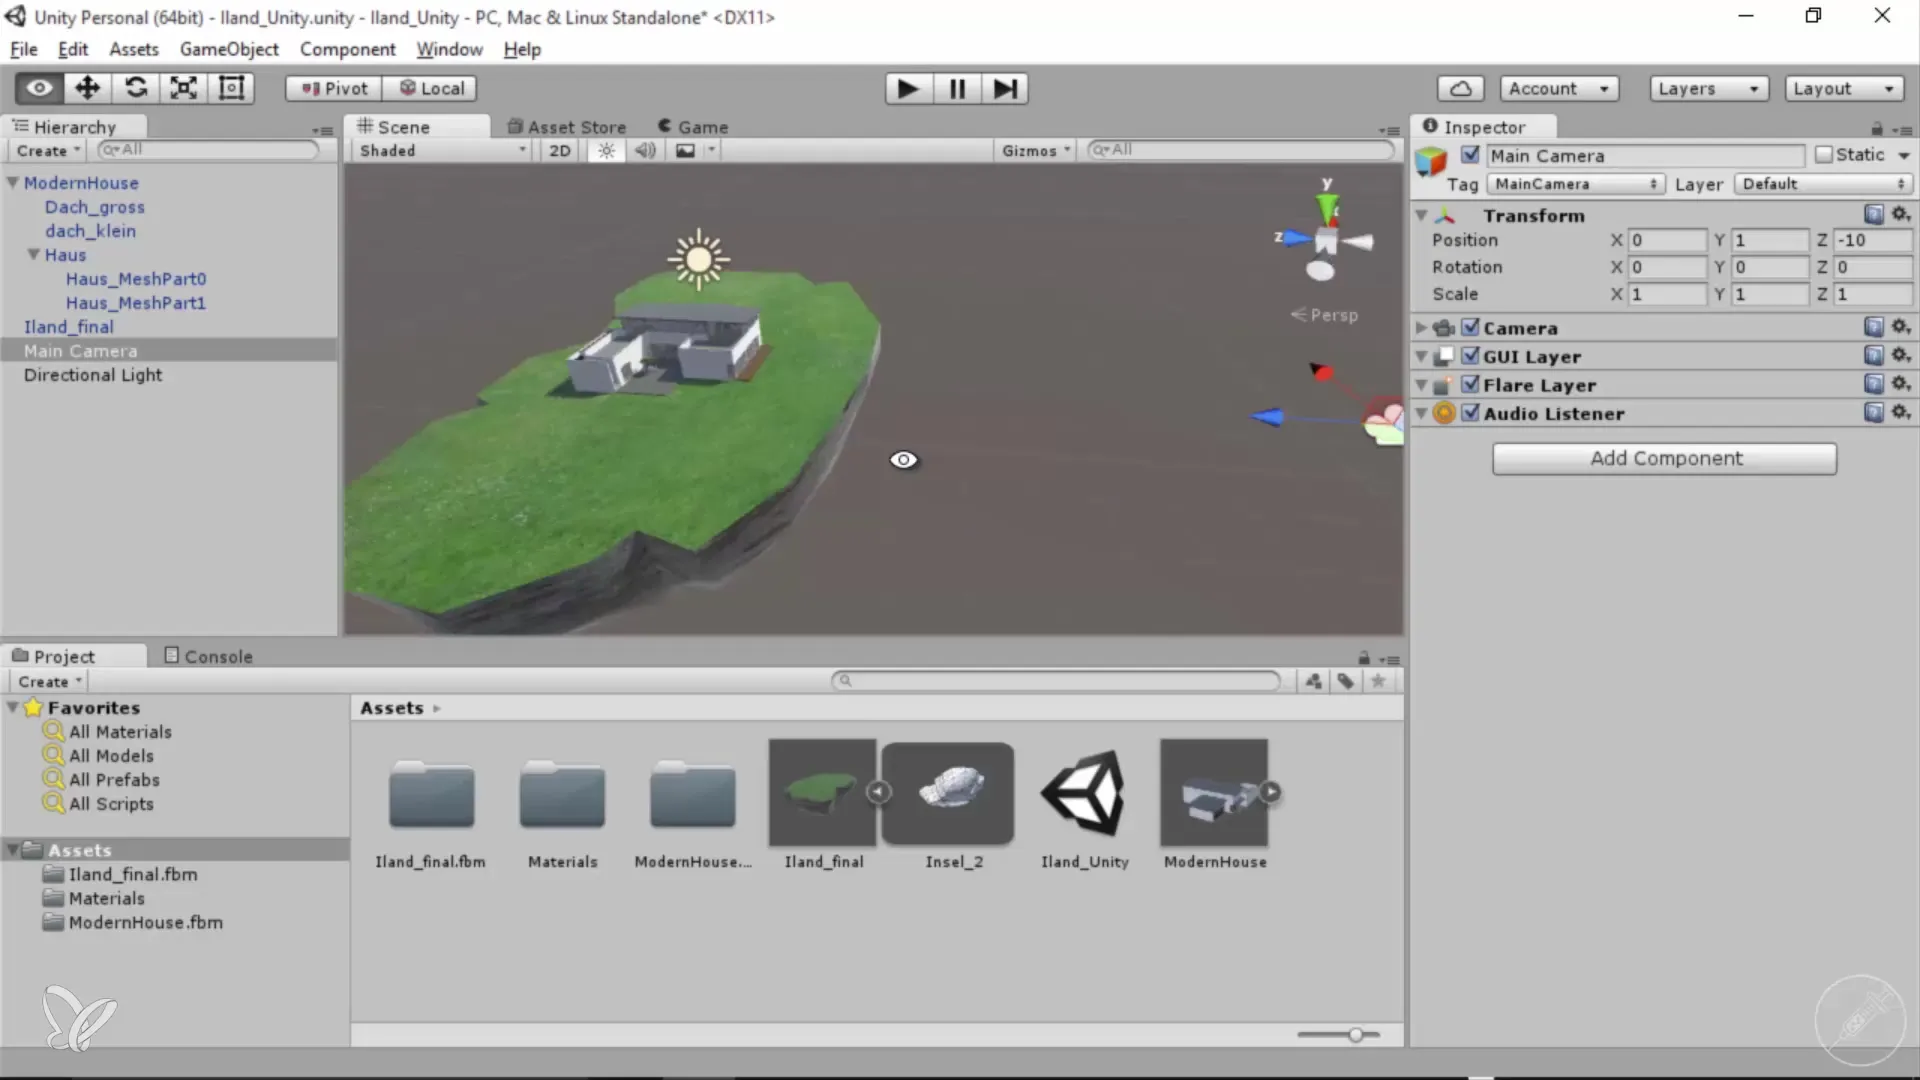The height and width of the screenshot is (1080, 1920).
Task: Open the Cloud services icon
Action: click(1460, 88)
